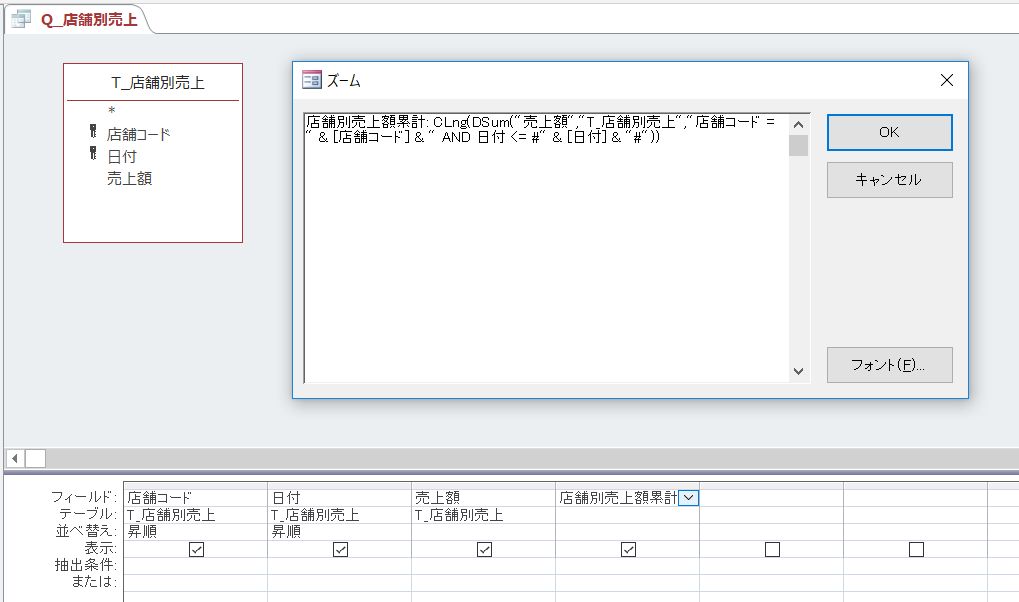Click the 日付 field cell in grid
Image resolution: width=1019 pixels, height=602 pixels.
[x=340, y=498]
